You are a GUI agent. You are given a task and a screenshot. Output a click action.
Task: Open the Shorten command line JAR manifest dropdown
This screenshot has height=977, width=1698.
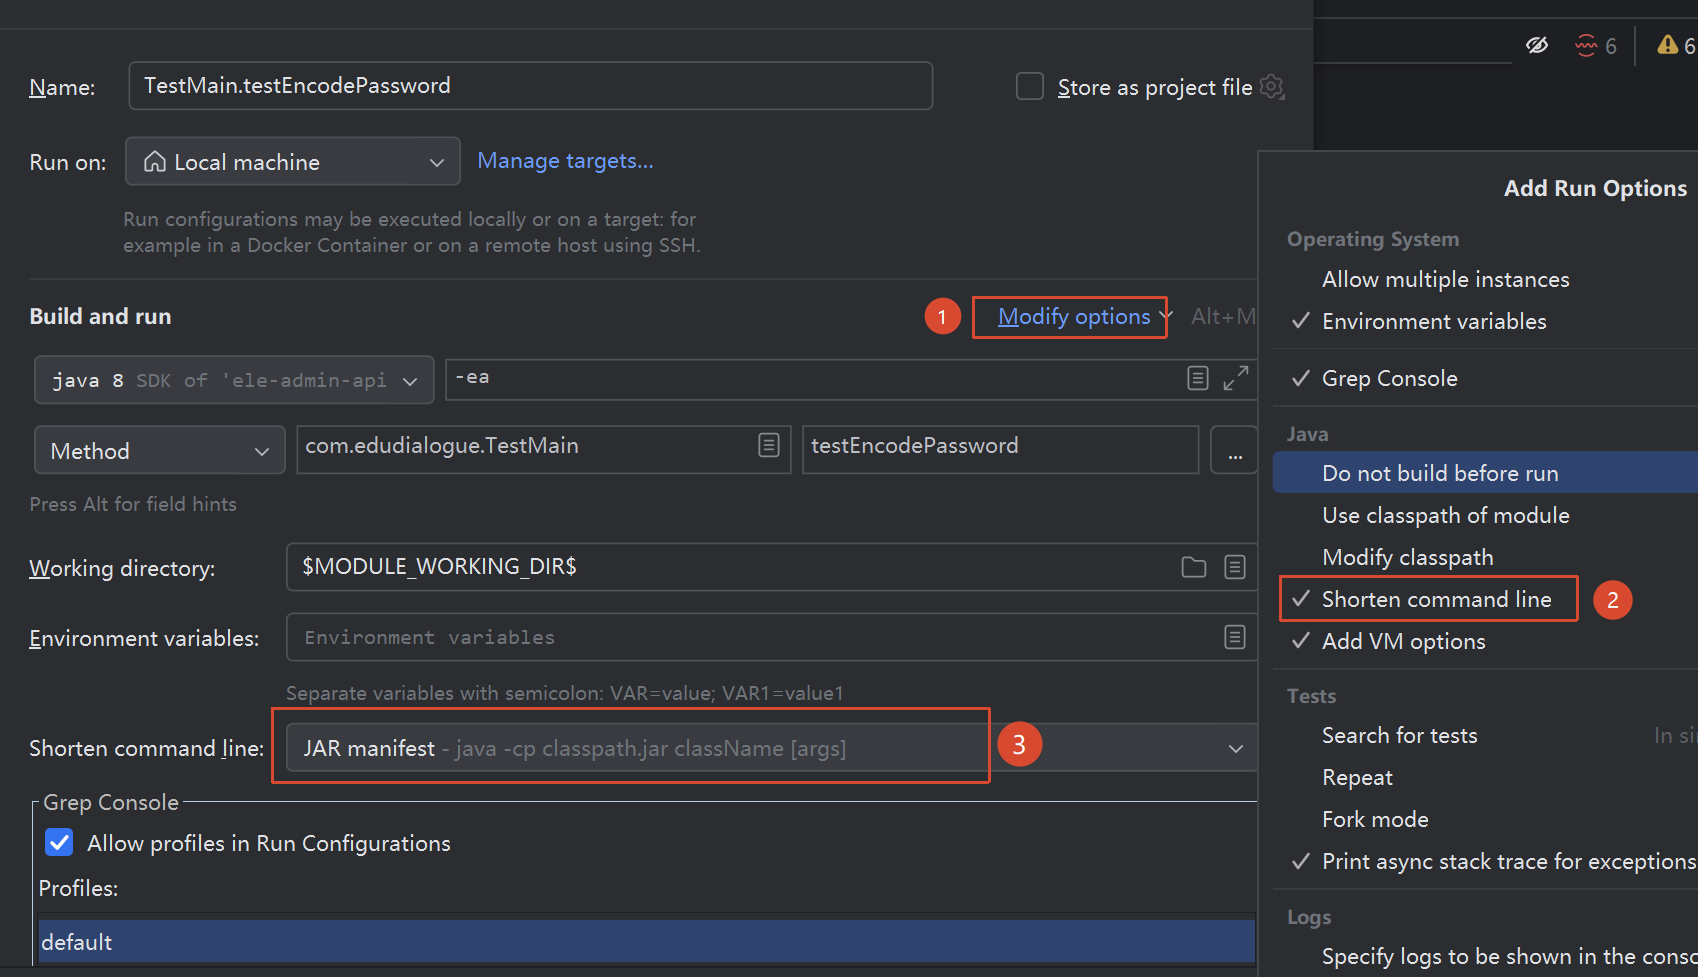pyautogui.click(x=771, y=748)
